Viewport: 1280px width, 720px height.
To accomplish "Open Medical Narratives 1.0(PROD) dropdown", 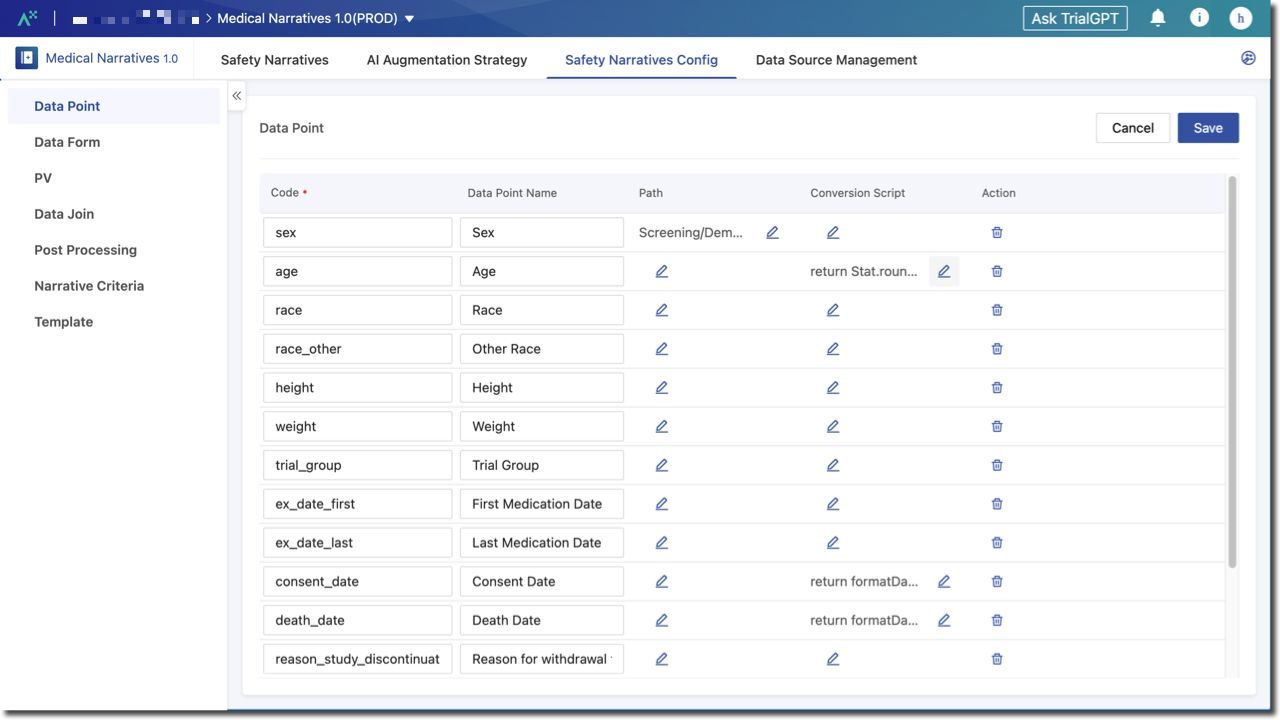I will [315, 18].
